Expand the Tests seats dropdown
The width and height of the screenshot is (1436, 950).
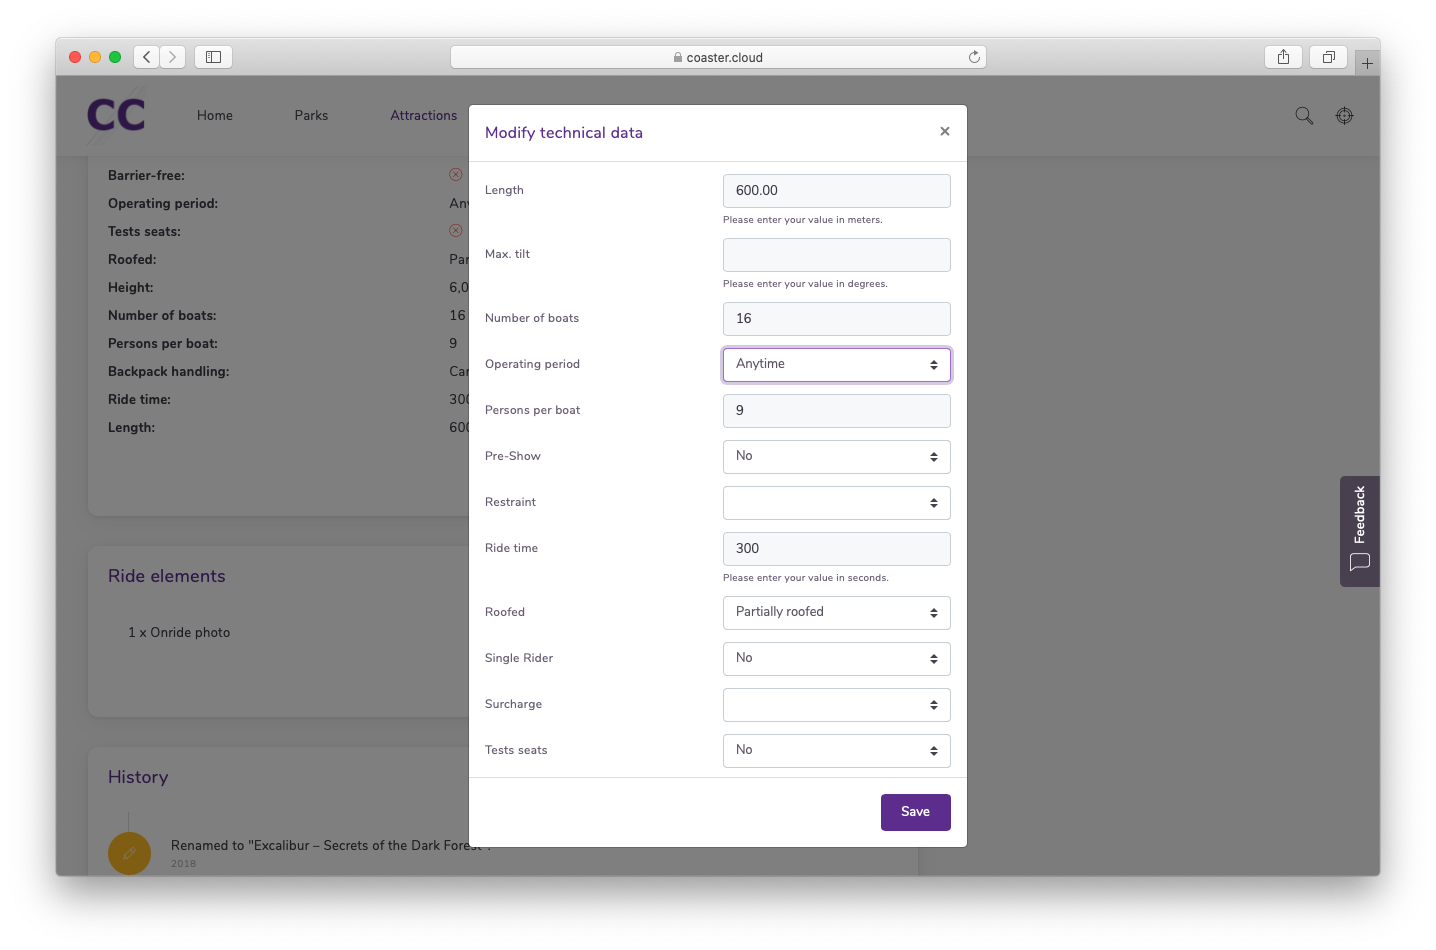[x=836, y=751]
